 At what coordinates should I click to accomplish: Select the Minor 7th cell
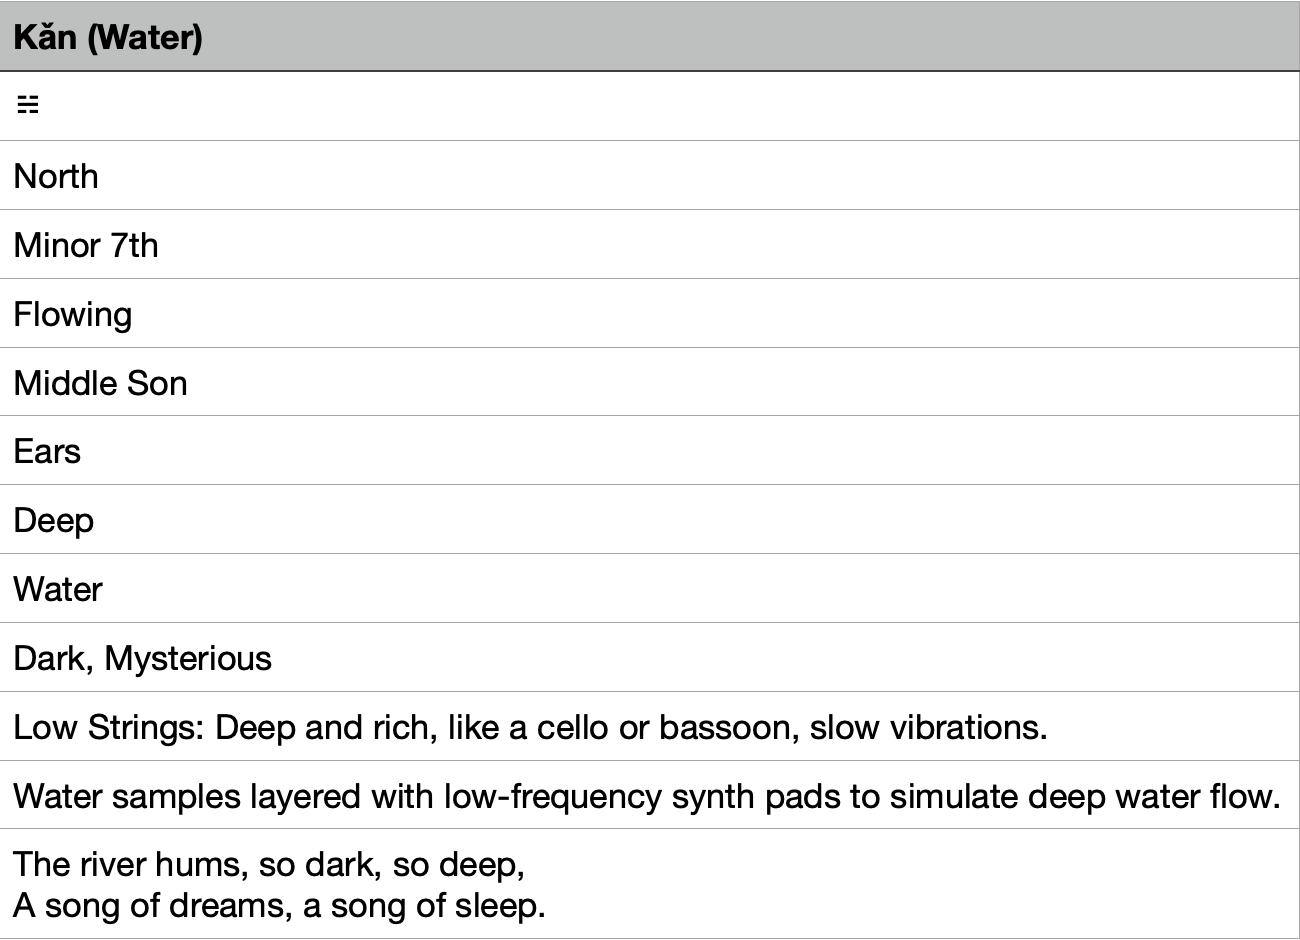point(86,245)
